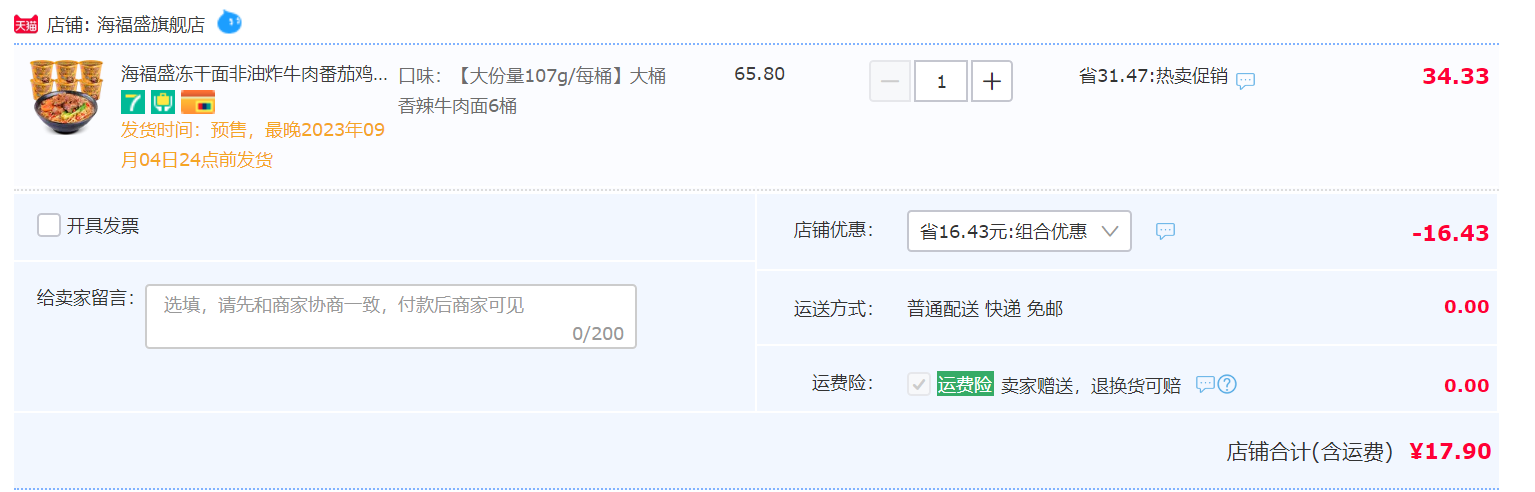Open the blue Wangwang chat icon

coord(230,21)
